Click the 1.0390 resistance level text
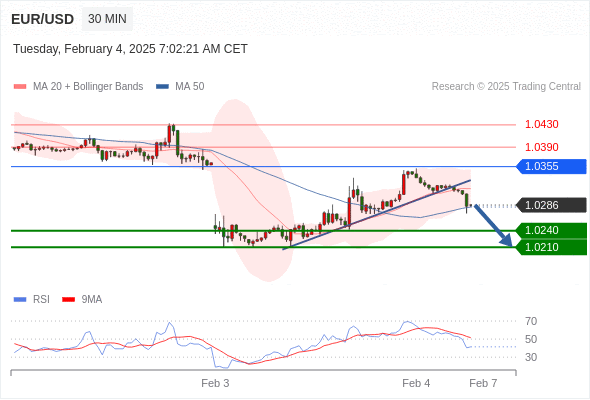Viewport: 590px width, 400px height. coord(541,147)
